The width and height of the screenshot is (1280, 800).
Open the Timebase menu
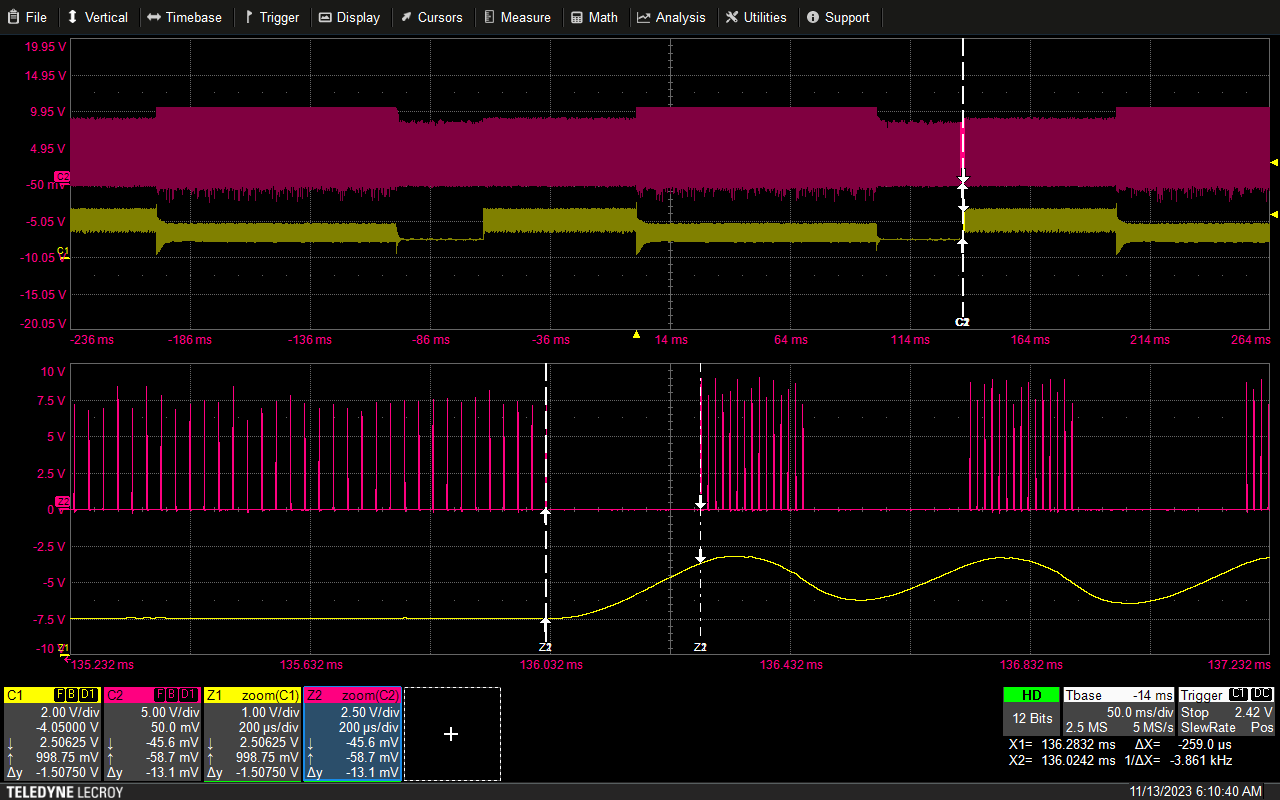tap(184, 17)
